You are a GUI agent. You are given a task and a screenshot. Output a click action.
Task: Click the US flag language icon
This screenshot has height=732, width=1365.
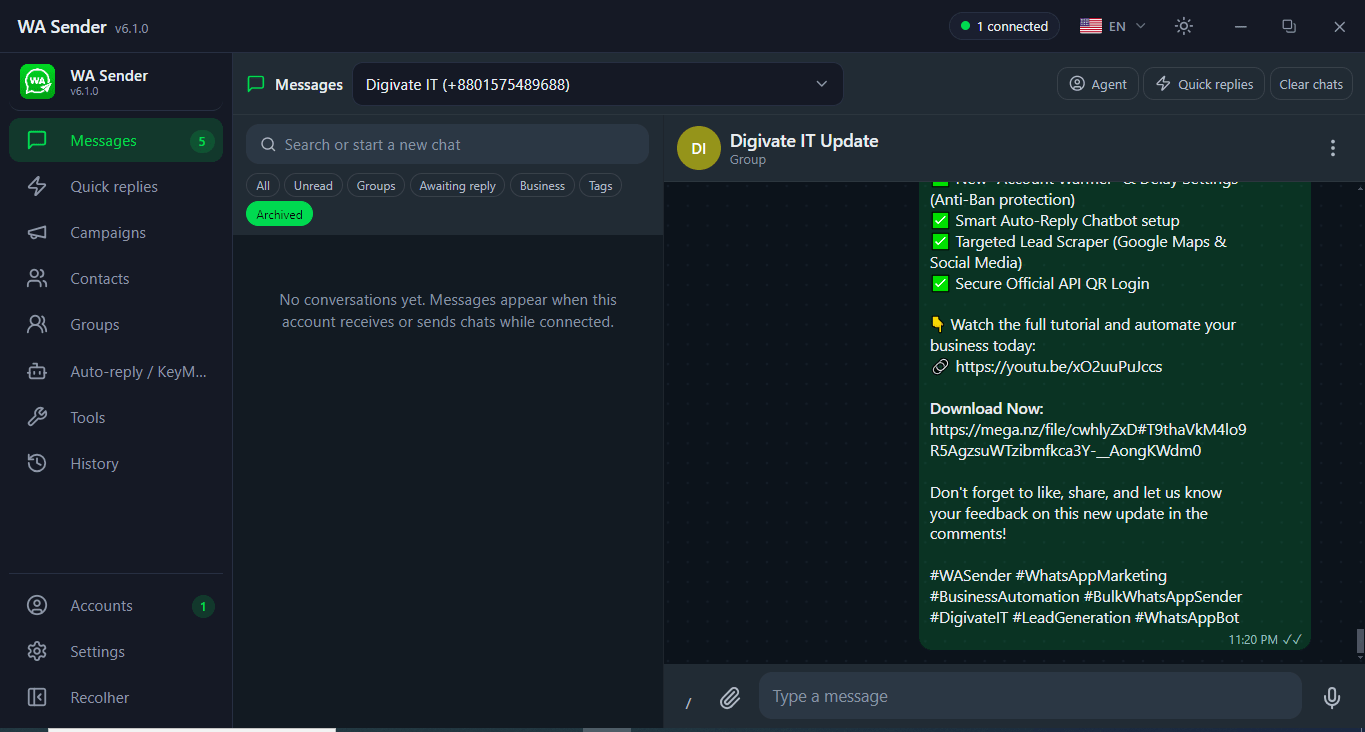pos(1091,26)
